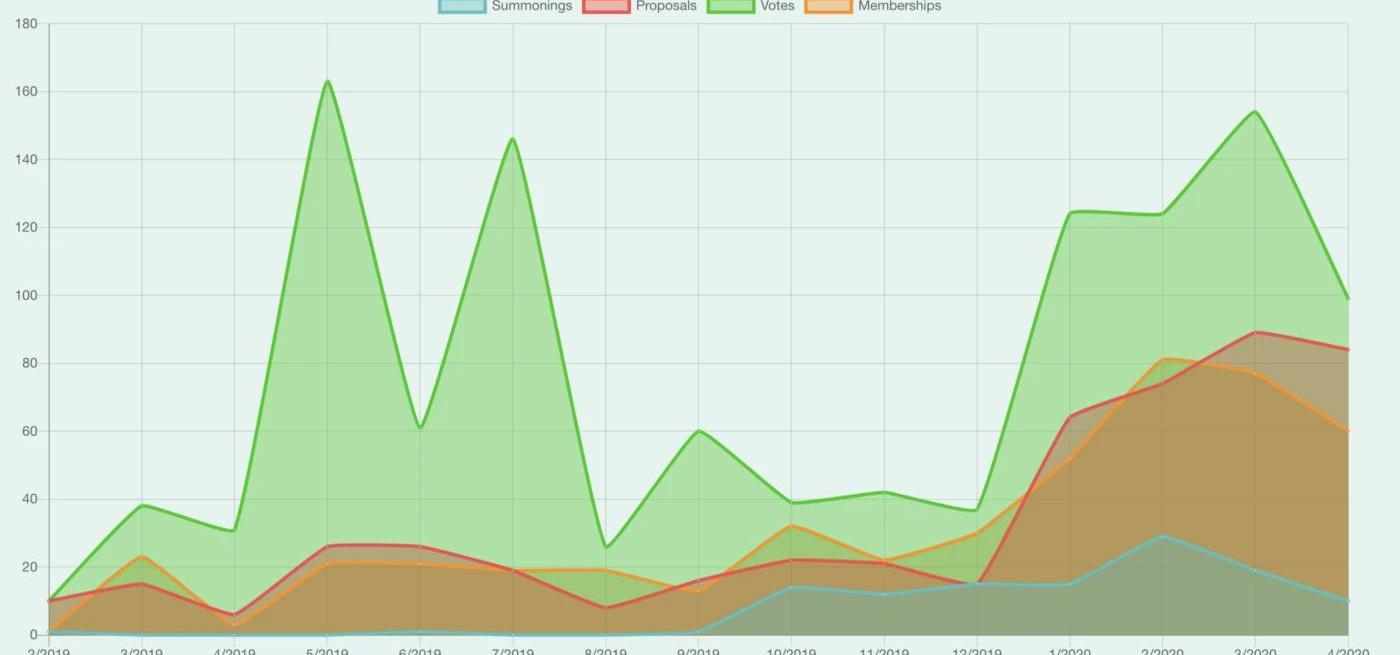1400x655 pixels.
Task: Select the Proposals point at 1/2020
Action: (1070, 417)
